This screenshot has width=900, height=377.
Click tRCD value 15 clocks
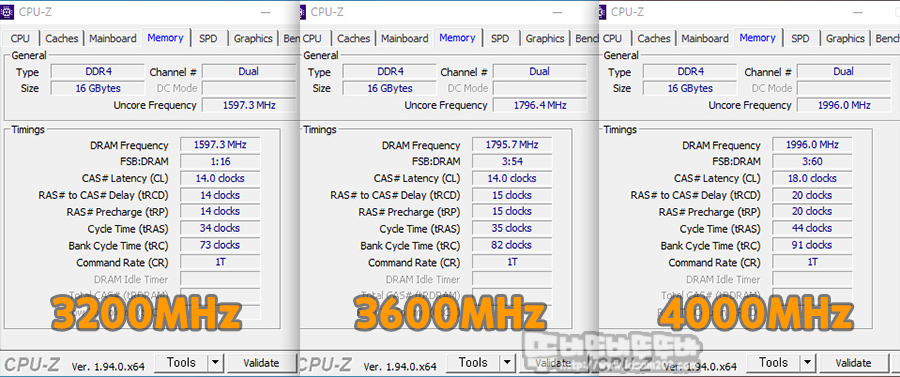coord(512,195)
